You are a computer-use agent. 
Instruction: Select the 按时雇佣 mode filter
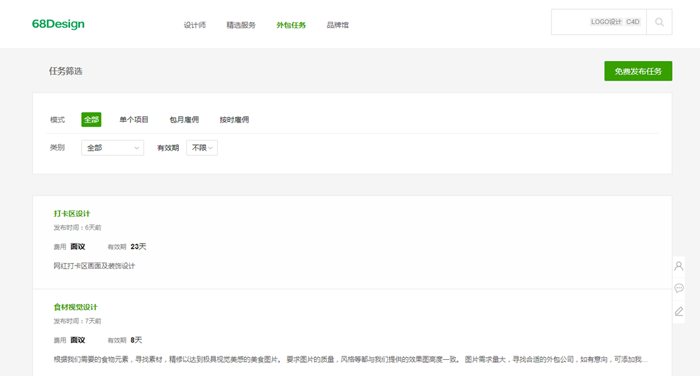click(234, 120)
